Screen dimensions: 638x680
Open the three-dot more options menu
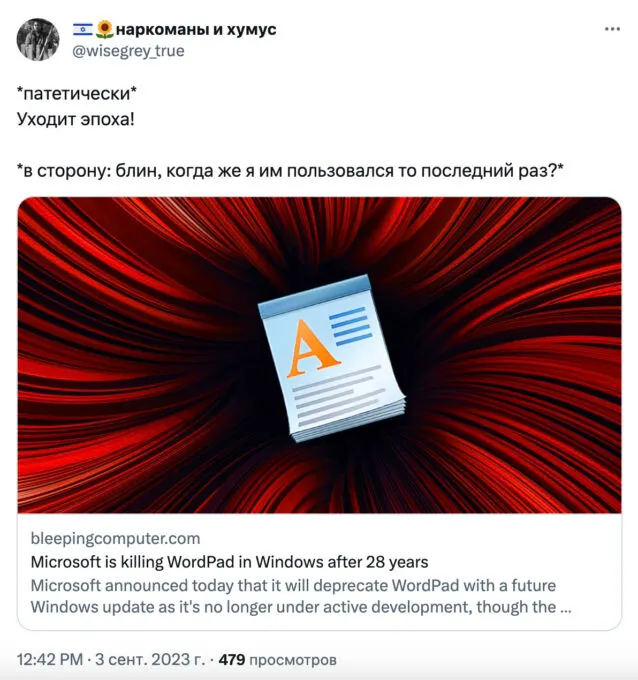click(612, 29)
